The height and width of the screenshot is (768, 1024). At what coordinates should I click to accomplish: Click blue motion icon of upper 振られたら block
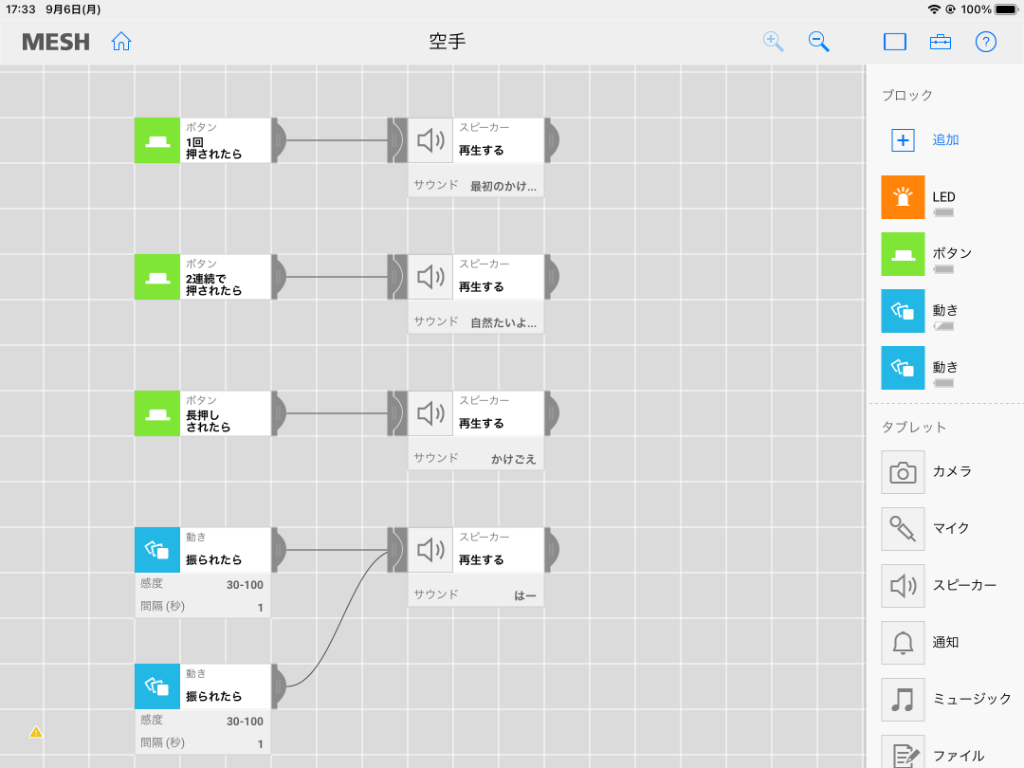coord(157,550)
